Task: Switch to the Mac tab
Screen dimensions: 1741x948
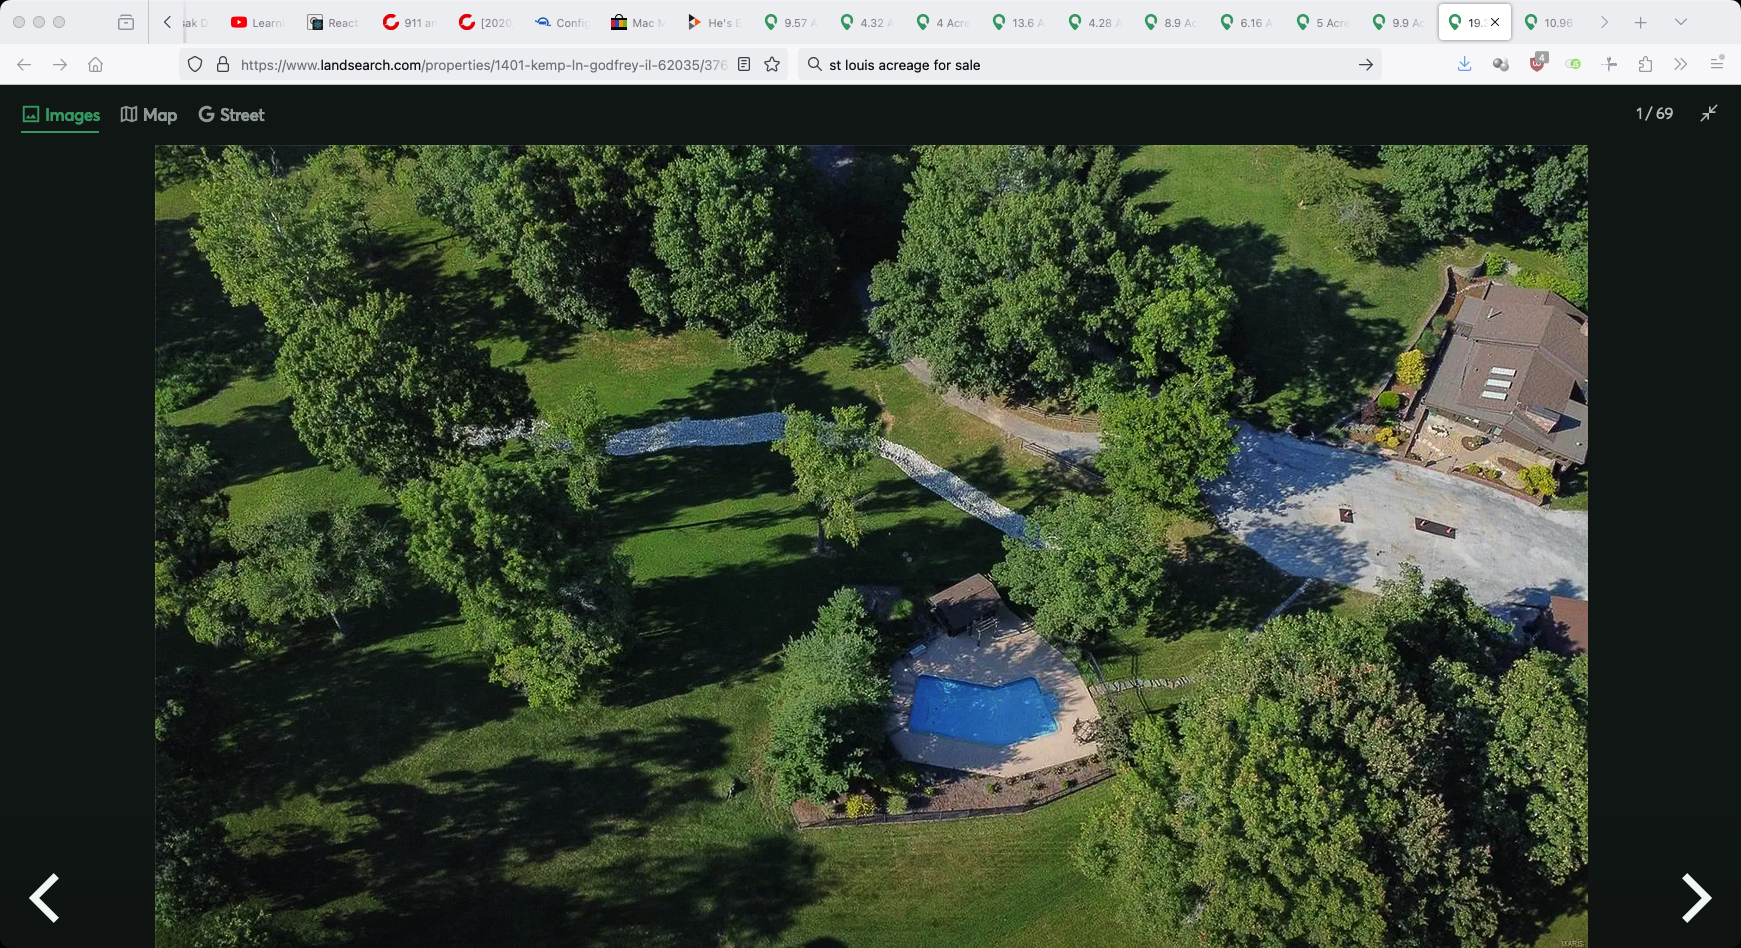Action: (x=637, y=22)
